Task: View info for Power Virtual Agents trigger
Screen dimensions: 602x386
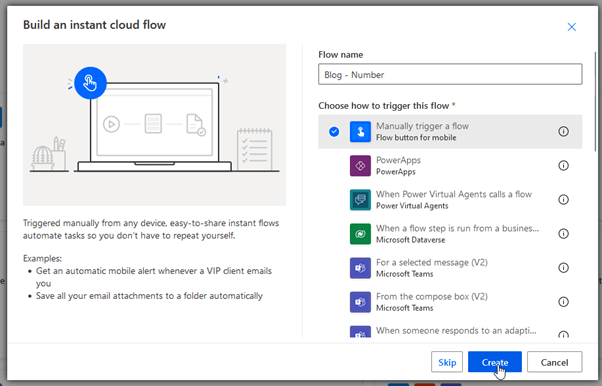Action: (563, 200)
